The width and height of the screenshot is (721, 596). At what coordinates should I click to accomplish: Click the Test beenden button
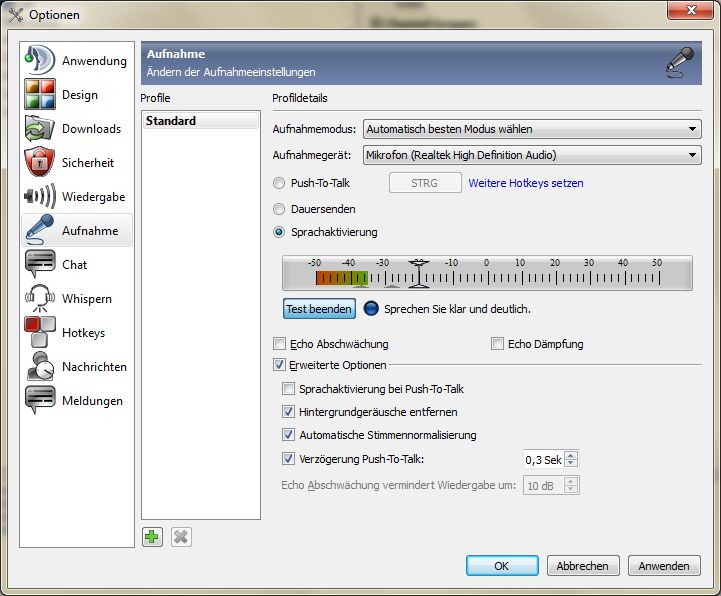click(319, 309)
